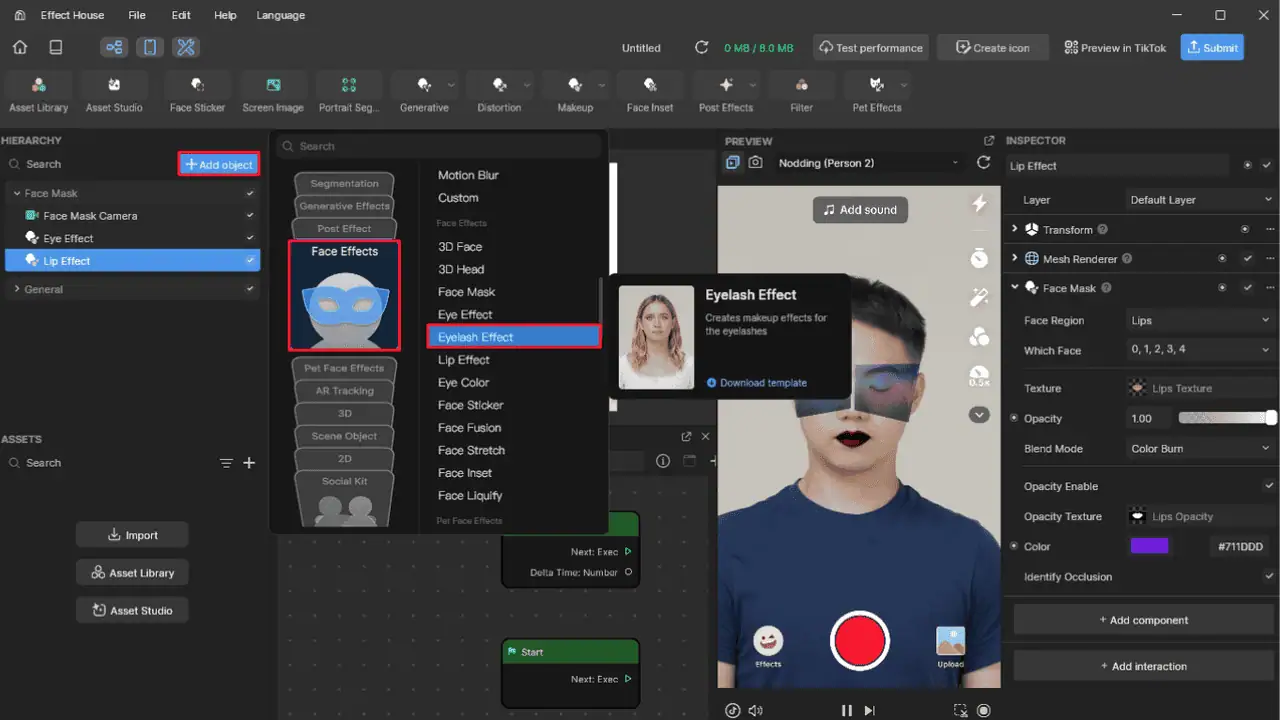Toggle the Identify Occlusion checkbox
1280x720 pixels.
1269,576
